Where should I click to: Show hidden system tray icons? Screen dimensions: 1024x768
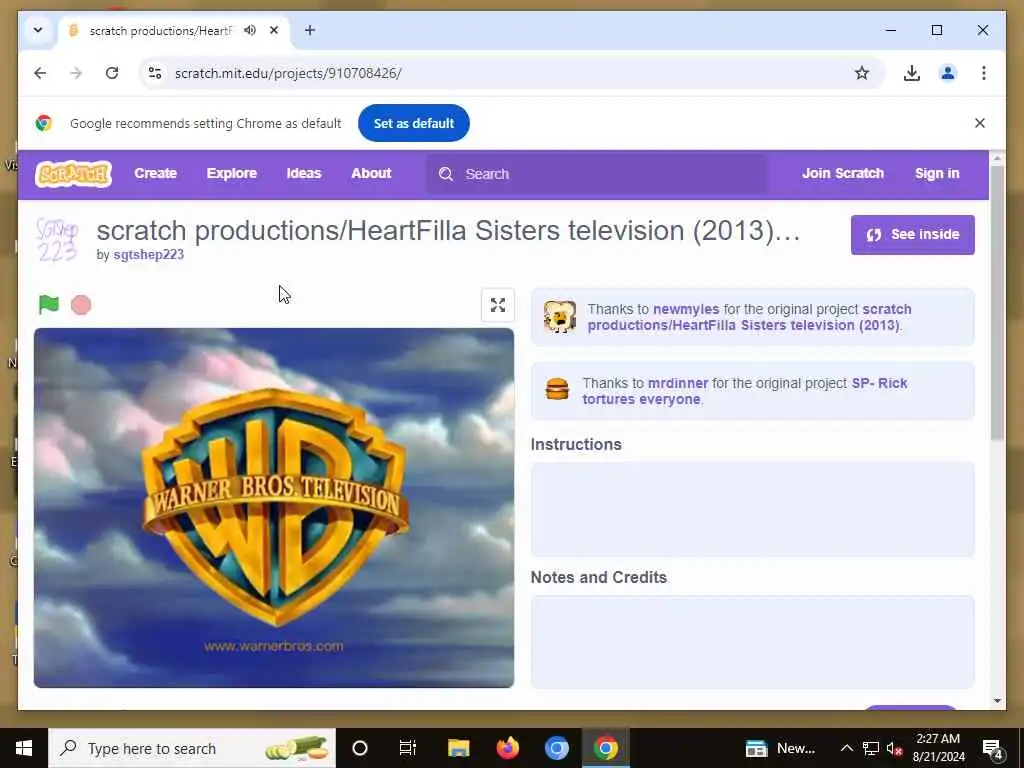(846, 748)
